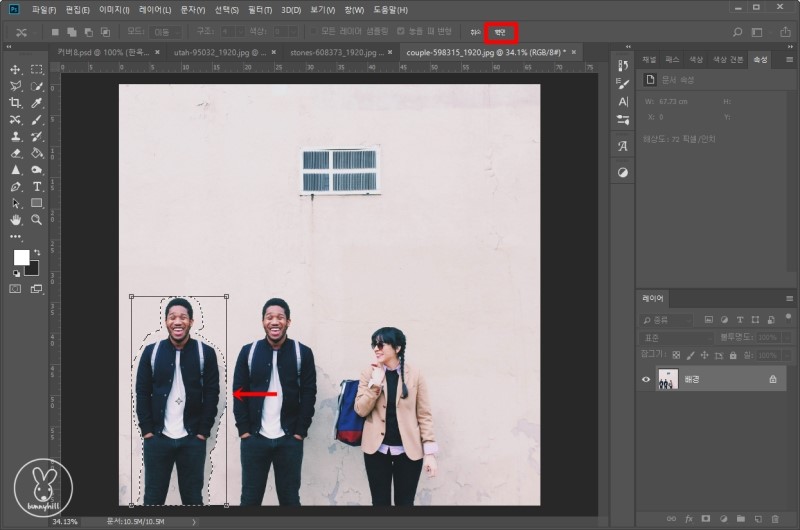Select the Crop tool
This screenshot has height=530, width=800.
tap(15, 102)
